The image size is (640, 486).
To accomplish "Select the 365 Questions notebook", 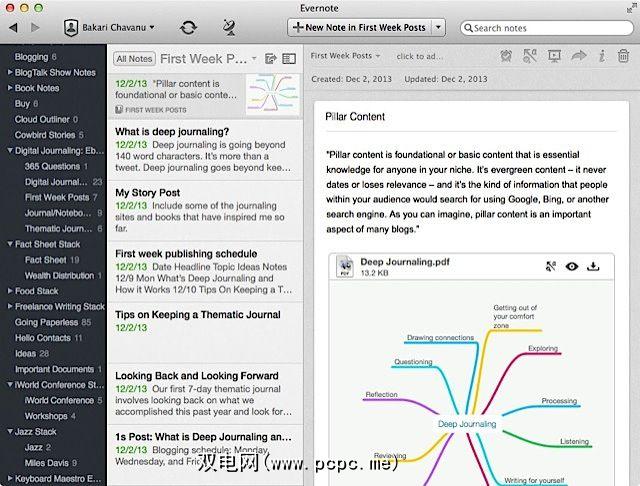I will pyautogui.click(x=56, y=166).
